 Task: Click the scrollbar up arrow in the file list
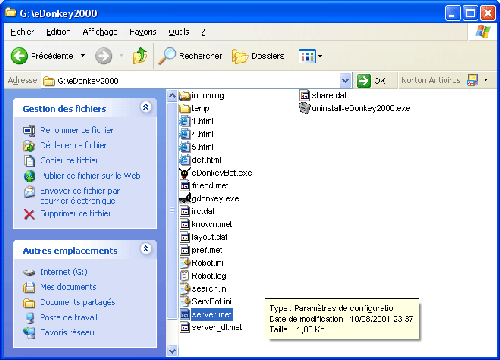click(x=172, y=96)
